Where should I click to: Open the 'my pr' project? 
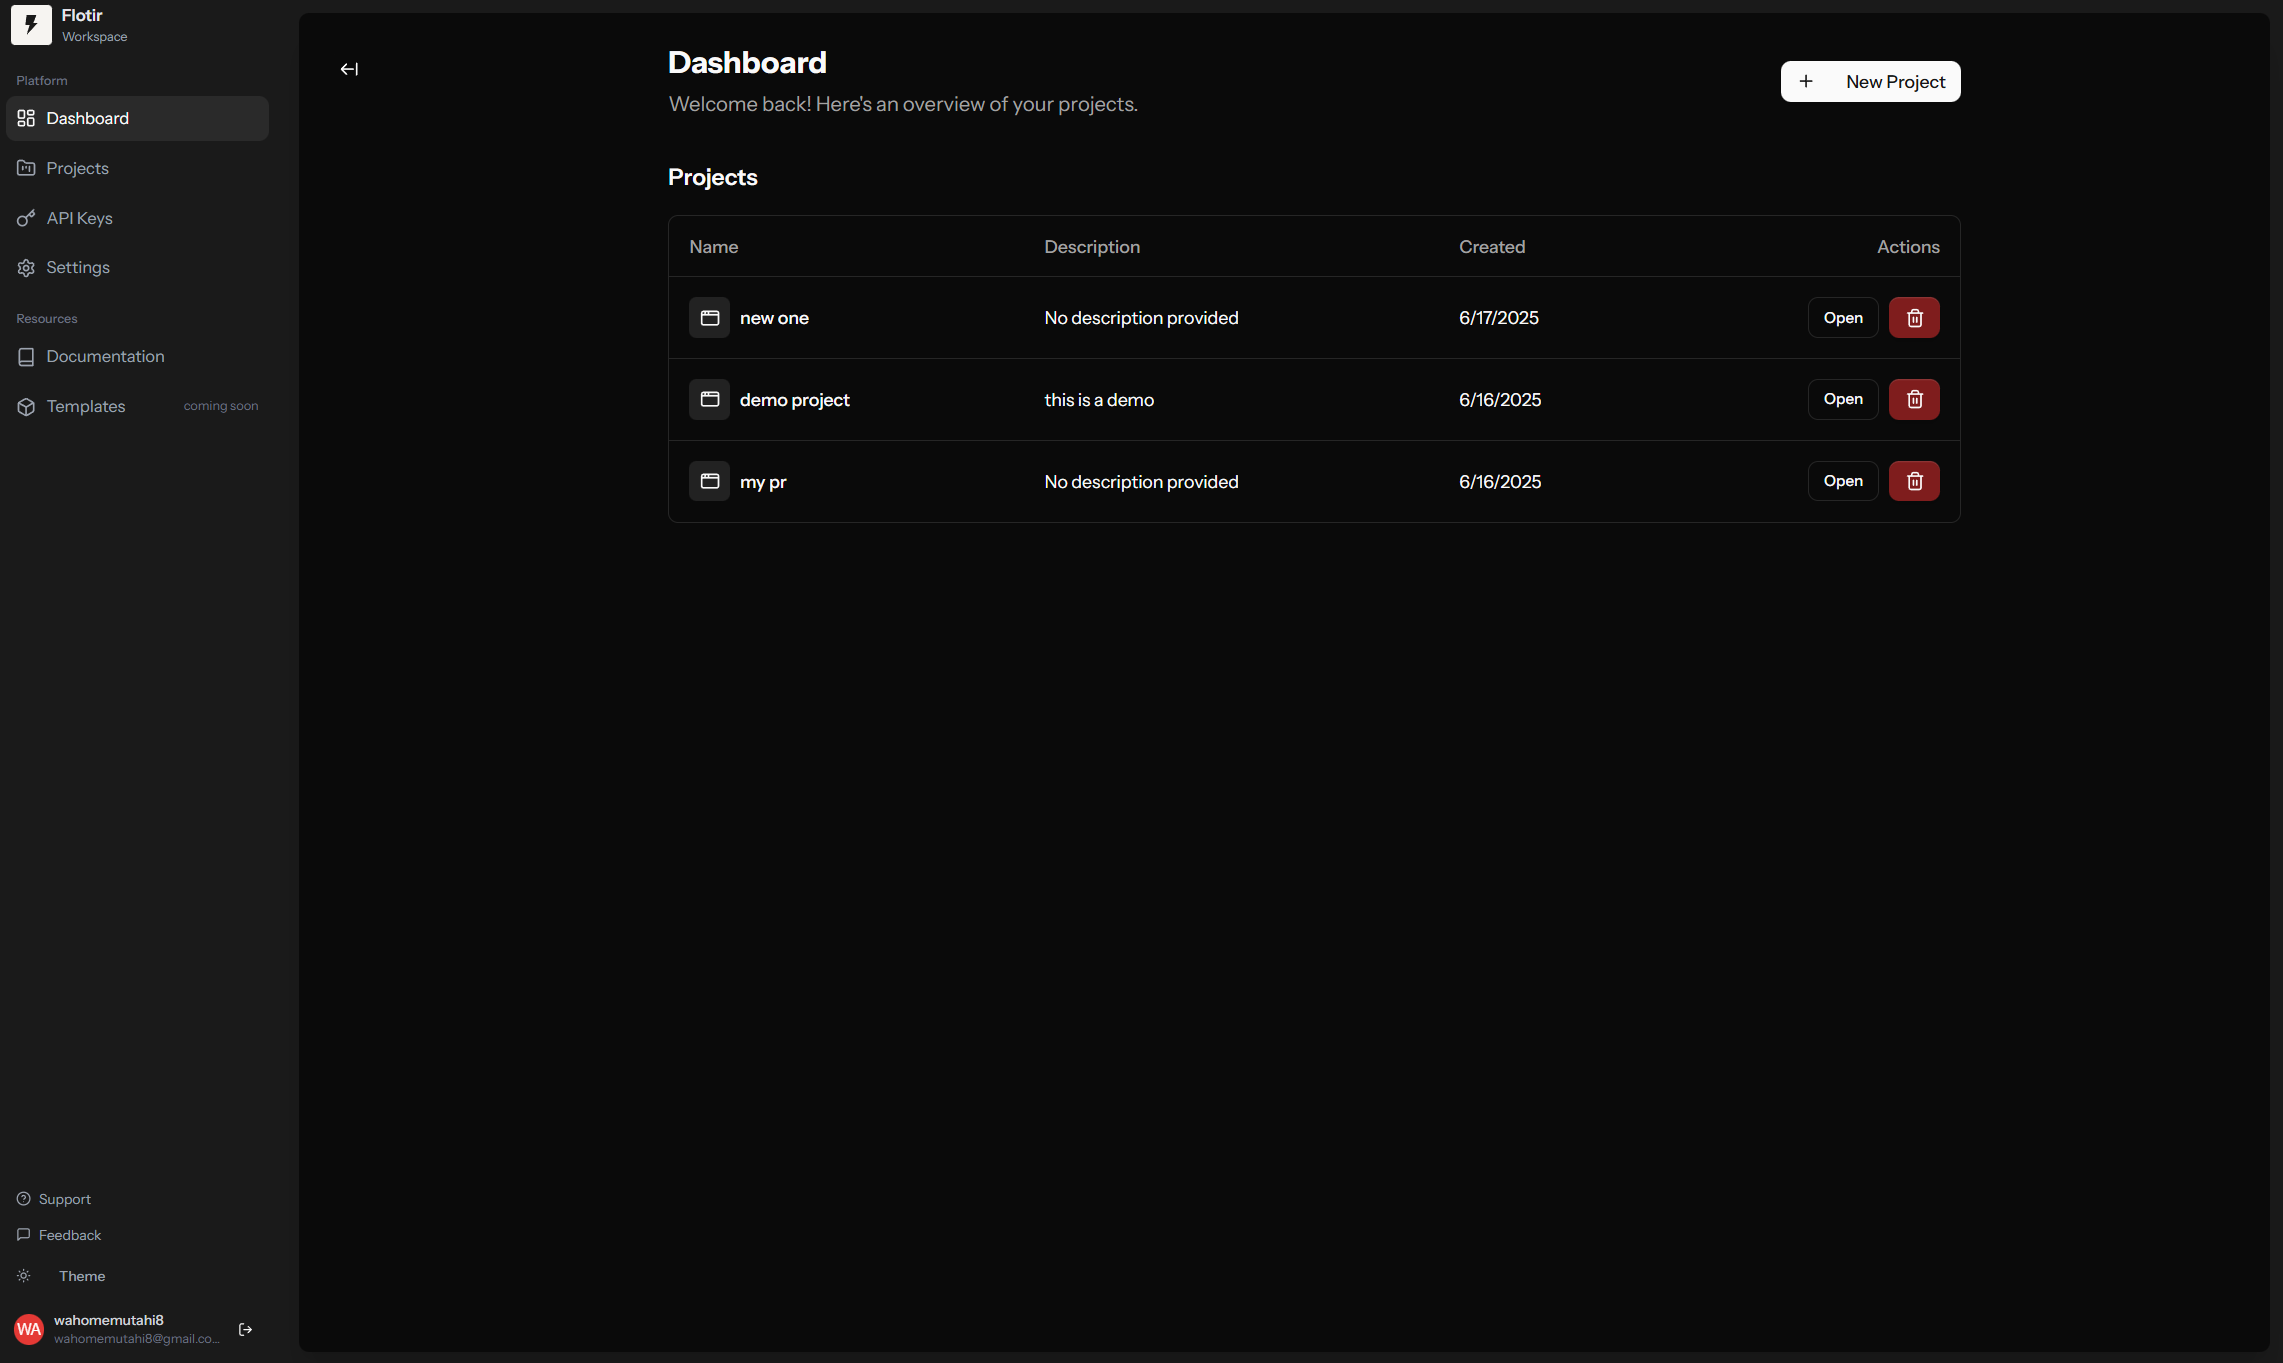point(1842,482)
